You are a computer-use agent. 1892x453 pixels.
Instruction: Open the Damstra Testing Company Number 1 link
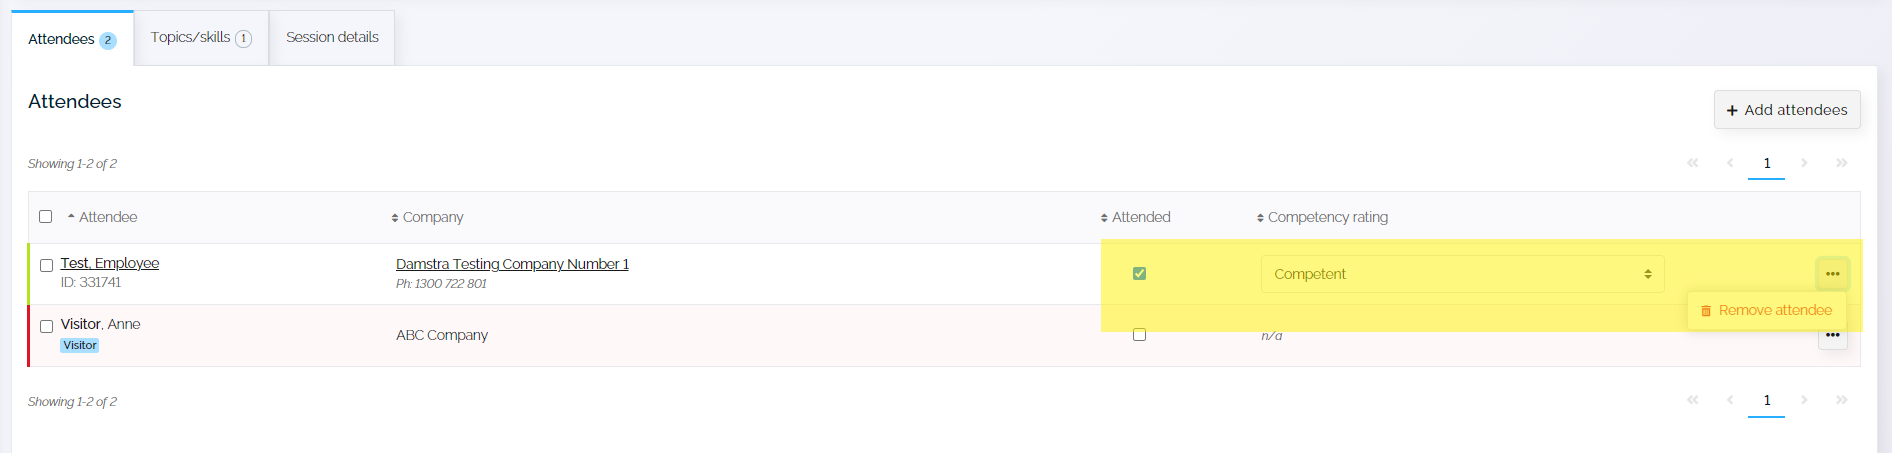point(512,264)
